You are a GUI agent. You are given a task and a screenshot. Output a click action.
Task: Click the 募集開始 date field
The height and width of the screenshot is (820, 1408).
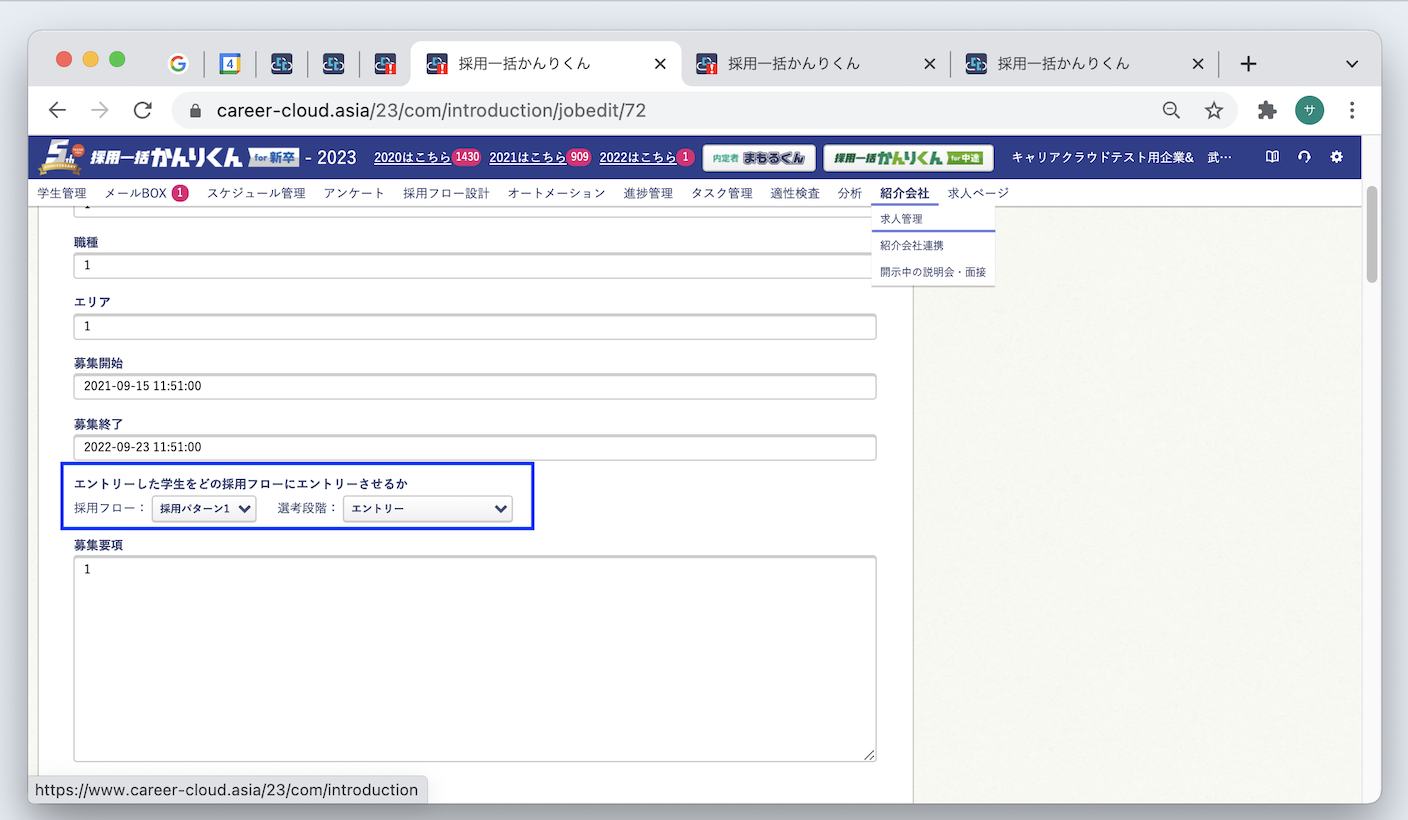474,386
